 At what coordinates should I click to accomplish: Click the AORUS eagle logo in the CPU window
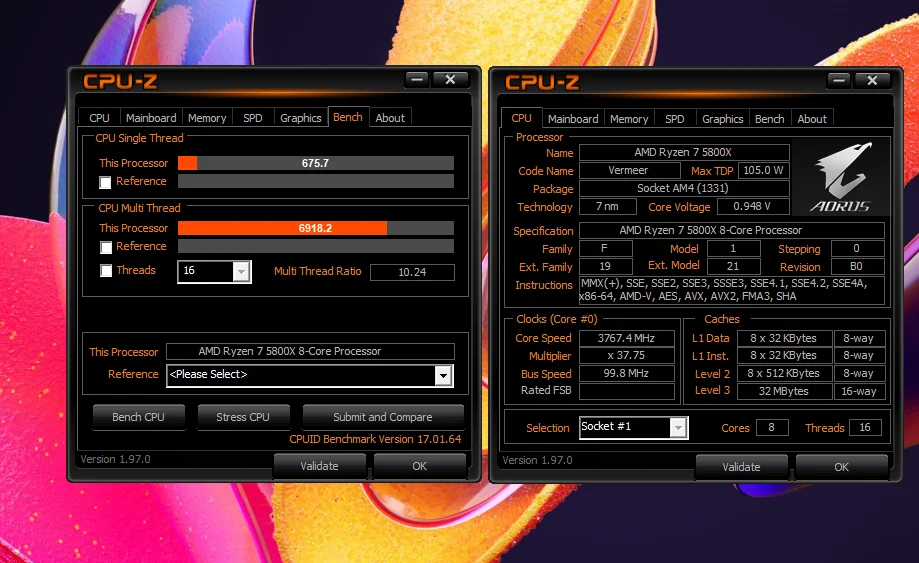pyautogui.click(x=841, y=176)
